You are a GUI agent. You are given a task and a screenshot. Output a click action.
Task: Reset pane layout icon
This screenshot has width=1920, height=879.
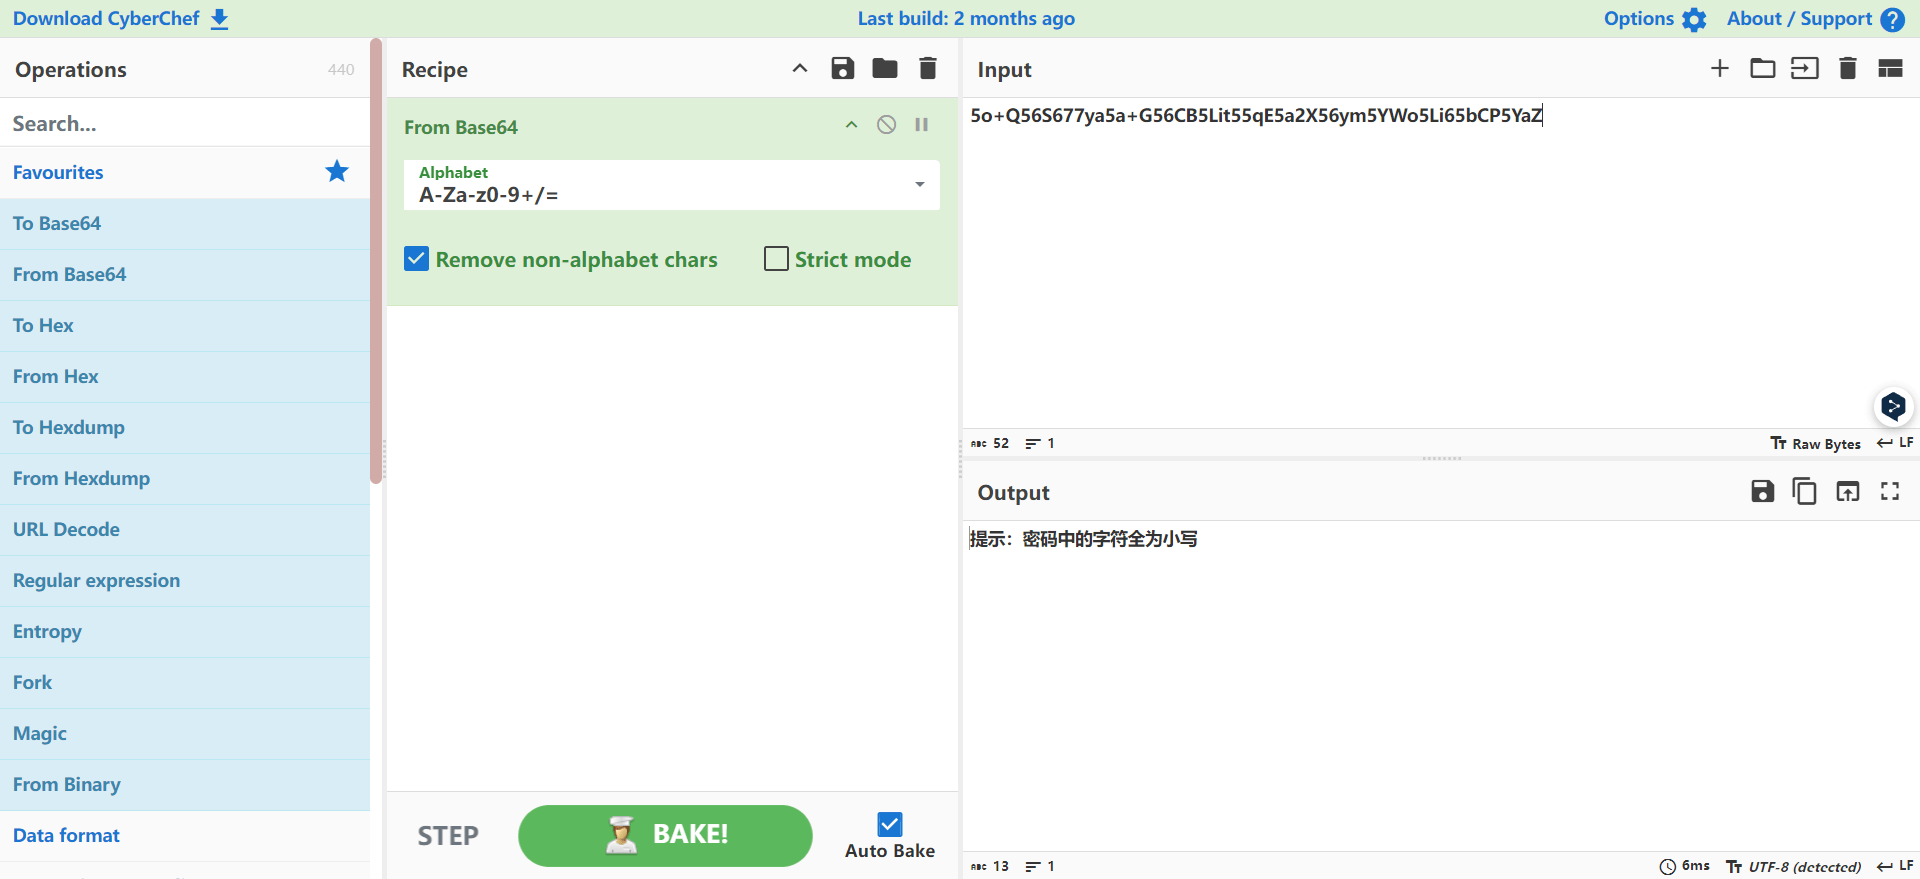click(x=1890, y=68)
